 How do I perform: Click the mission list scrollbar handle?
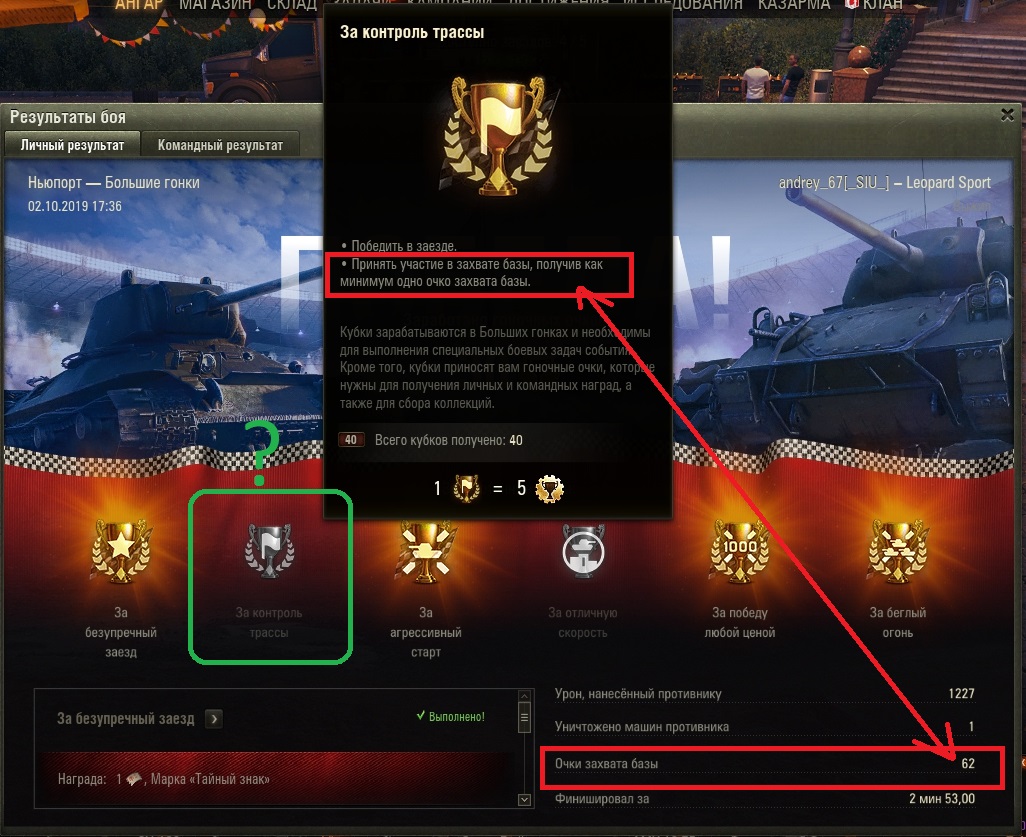coord(523,718)
